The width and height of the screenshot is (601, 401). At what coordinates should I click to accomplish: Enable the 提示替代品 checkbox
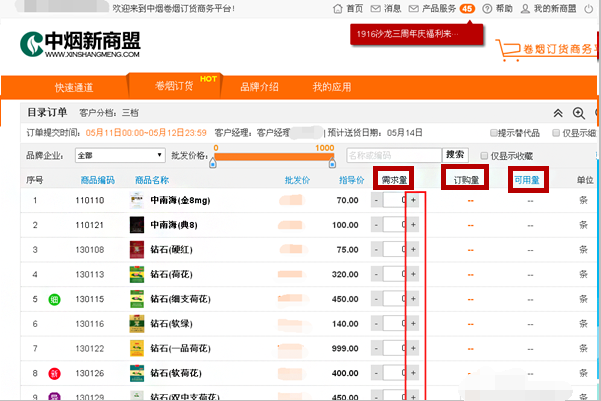[x=494, y=133]
